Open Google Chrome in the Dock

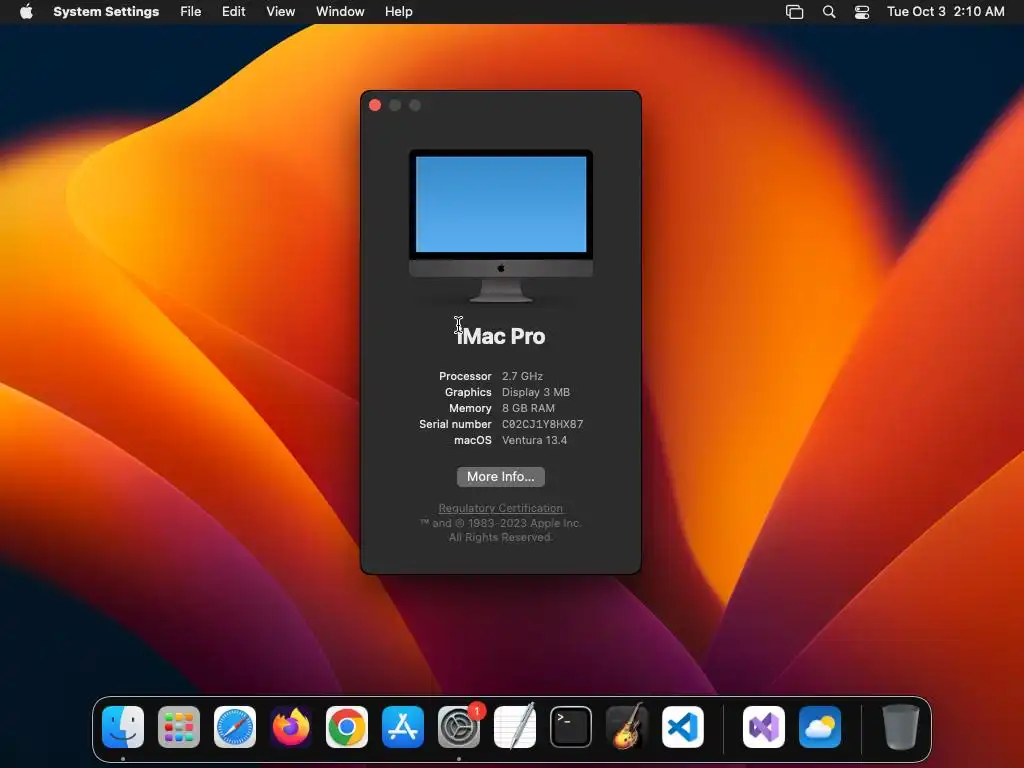coord(347,727)
